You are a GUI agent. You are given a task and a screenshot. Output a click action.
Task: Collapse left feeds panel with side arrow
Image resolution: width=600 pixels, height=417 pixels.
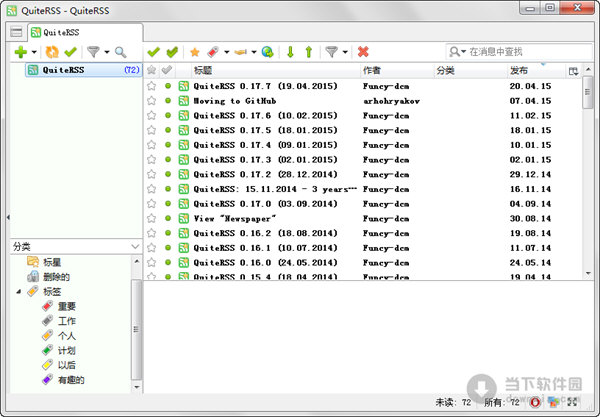coord(8,217)
